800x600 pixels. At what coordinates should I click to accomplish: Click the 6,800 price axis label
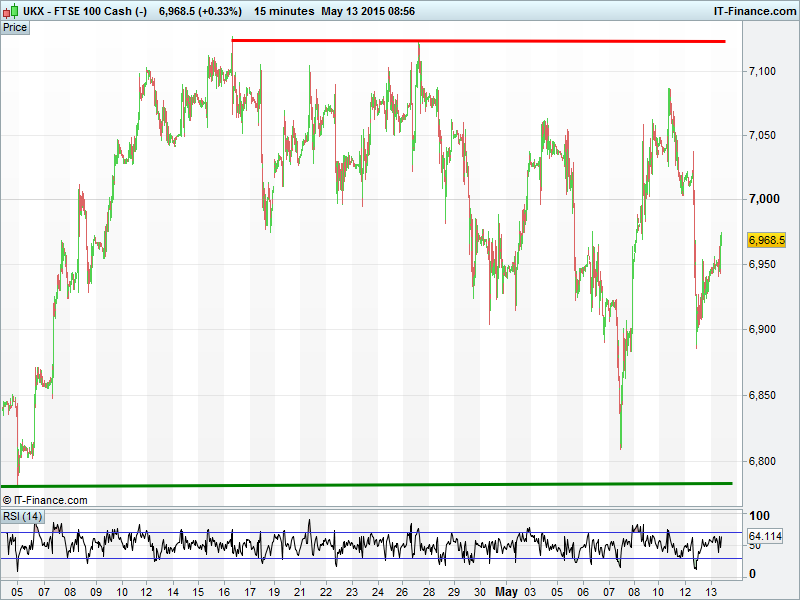point(762,462)
